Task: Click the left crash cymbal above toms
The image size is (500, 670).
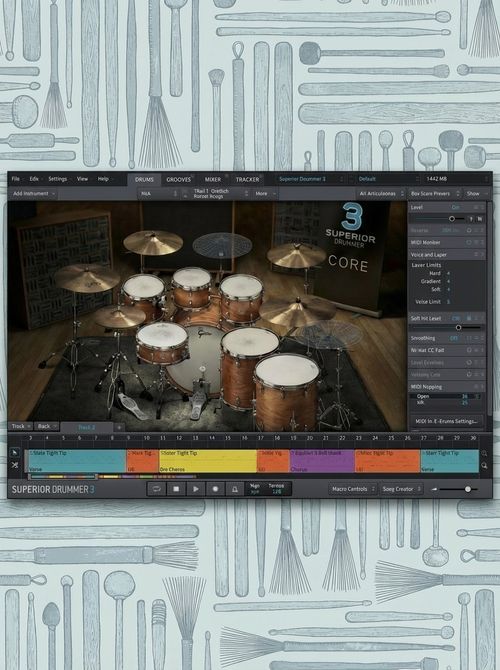Action: click(x=153, y=242)
